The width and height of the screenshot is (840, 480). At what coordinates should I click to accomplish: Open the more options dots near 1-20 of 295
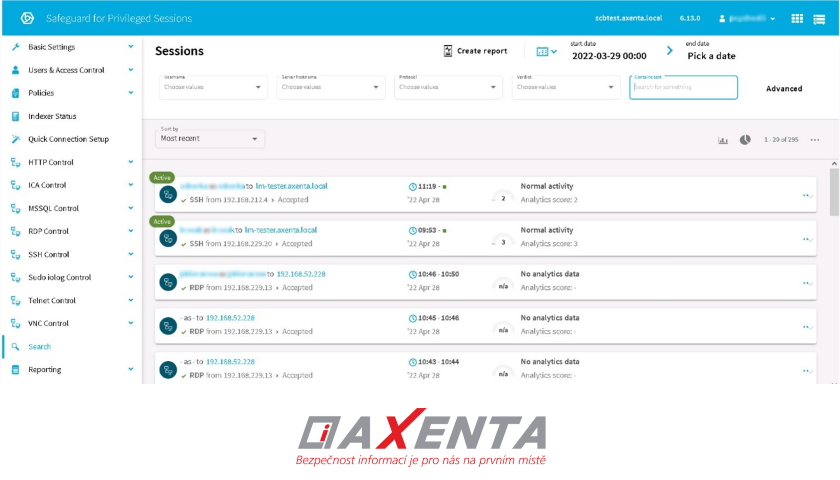tap(815, 140)
